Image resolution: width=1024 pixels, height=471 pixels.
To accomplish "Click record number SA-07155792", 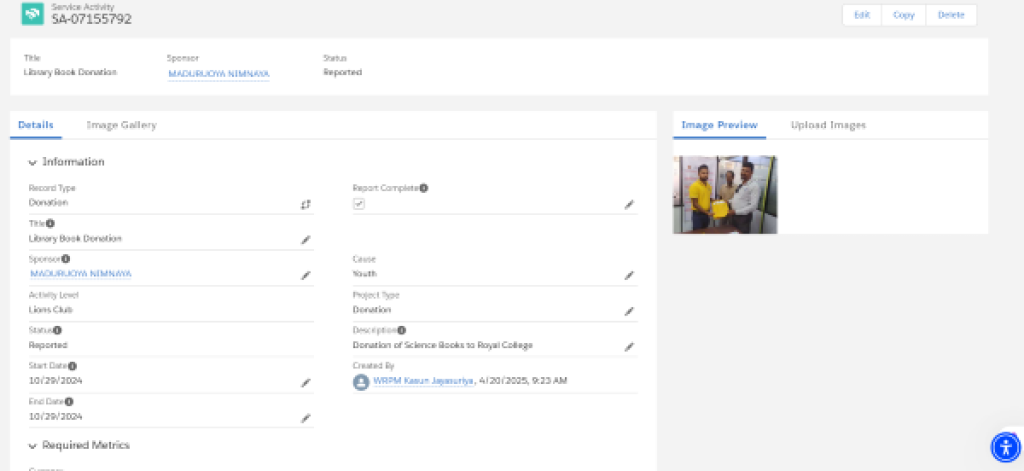I will pos(91,19).
